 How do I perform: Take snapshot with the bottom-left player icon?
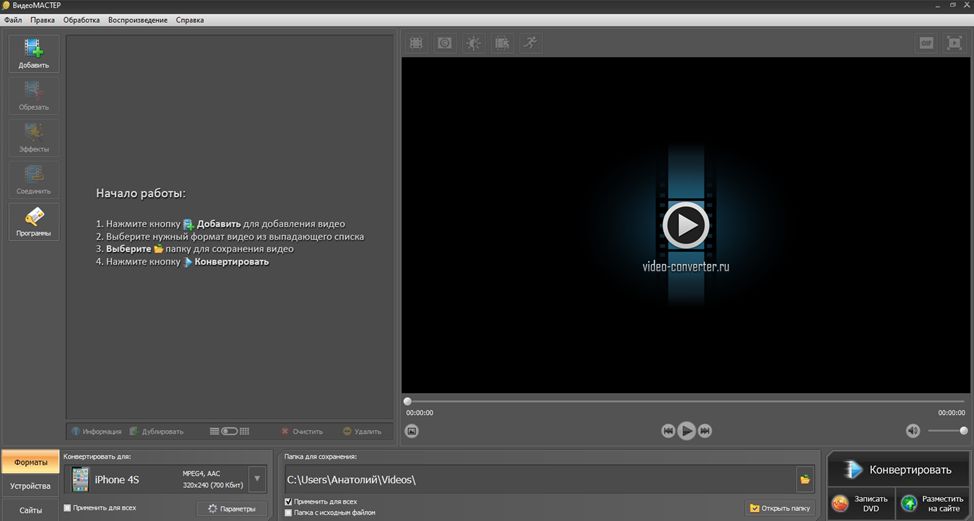tap(412, 431)
